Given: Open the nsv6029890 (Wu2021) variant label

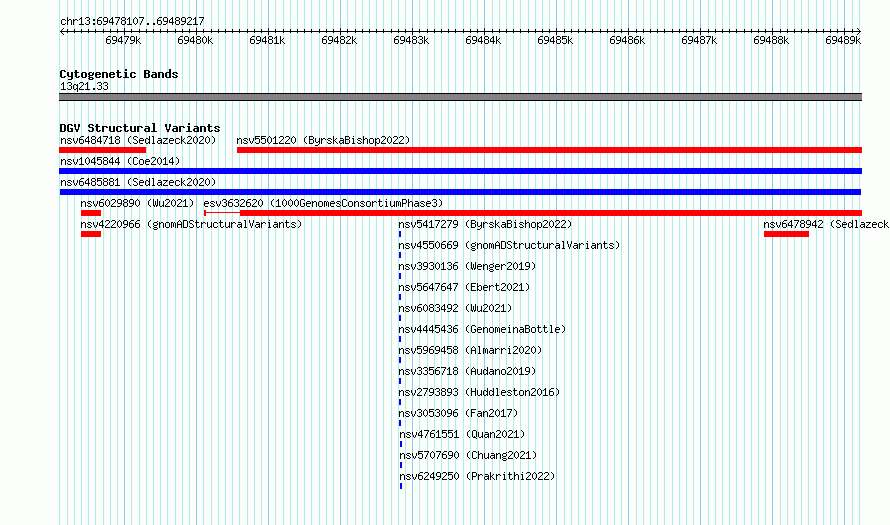Looking at the screenshot, I should (x=137, y=203).
